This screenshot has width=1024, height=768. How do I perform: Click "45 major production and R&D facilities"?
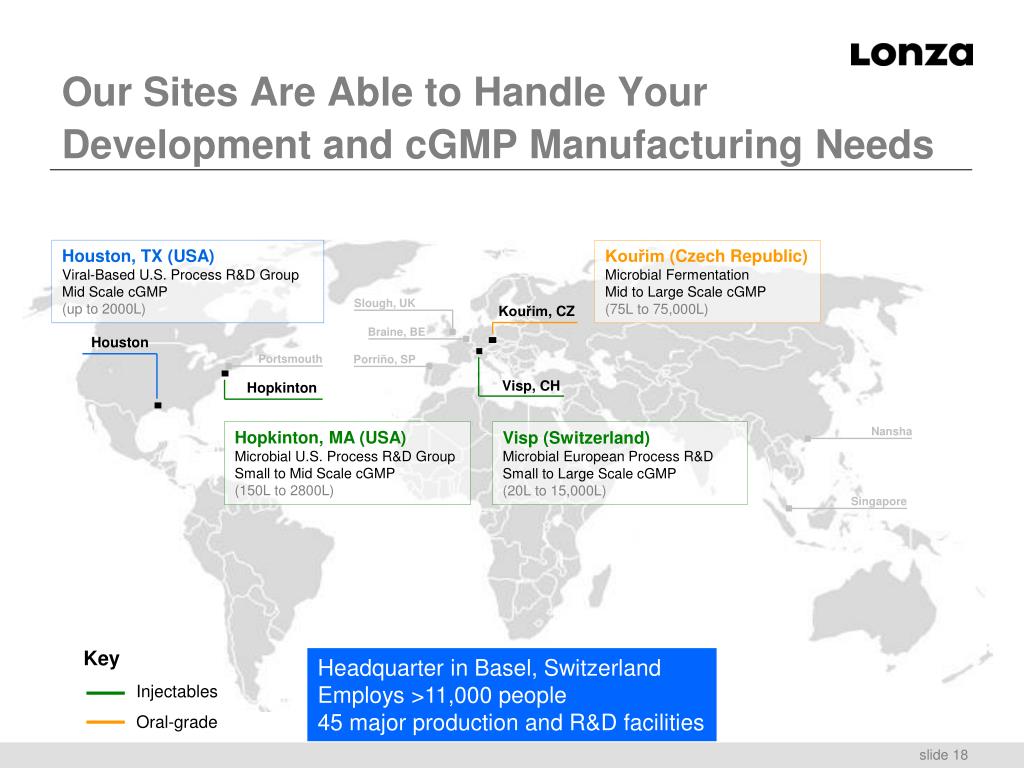(x=511, y=723)
